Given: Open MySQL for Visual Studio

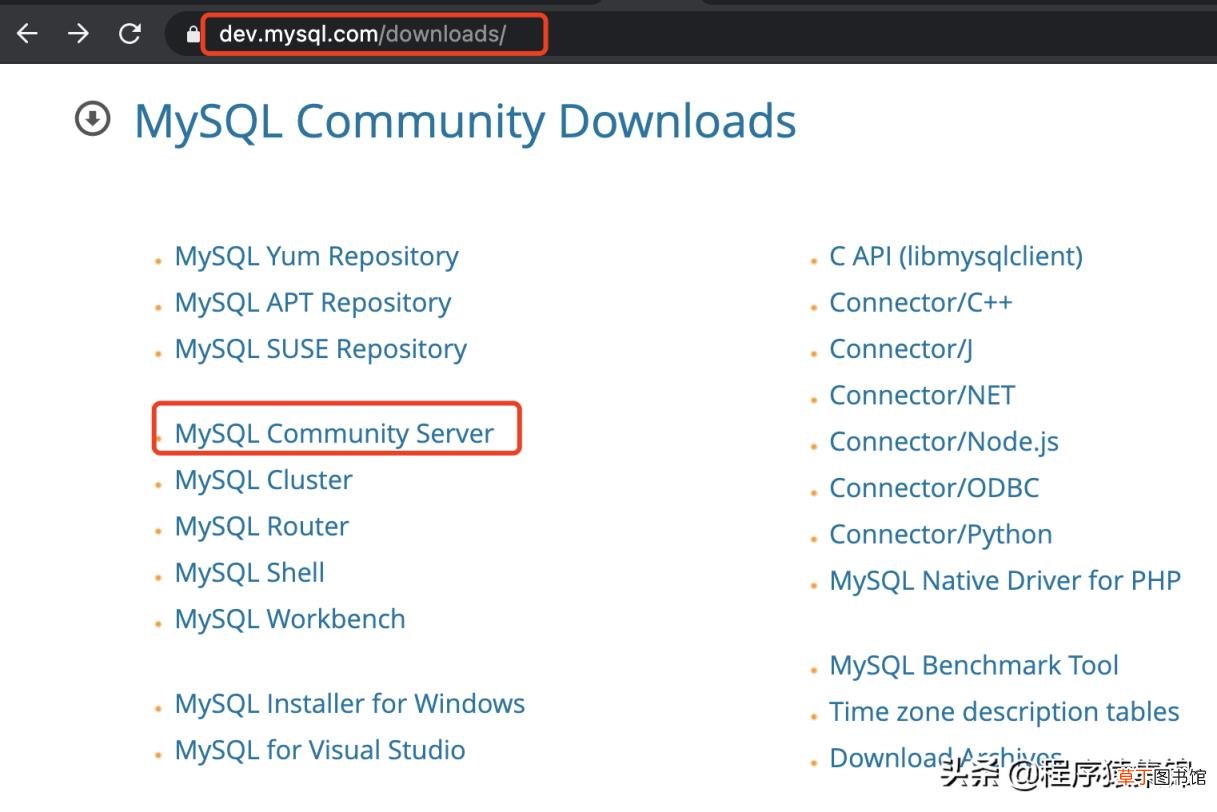Looking at the screenshot, I should coord(320,749).
